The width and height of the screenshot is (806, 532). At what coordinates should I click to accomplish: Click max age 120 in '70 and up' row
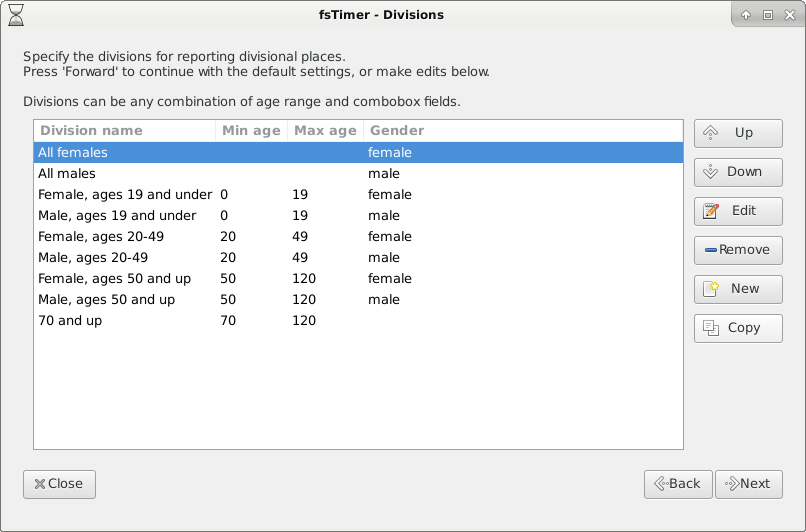[x=304, y=321]
